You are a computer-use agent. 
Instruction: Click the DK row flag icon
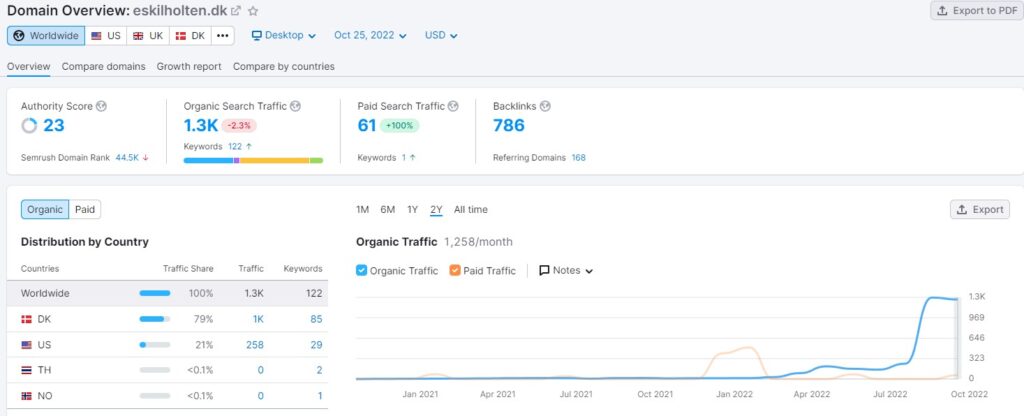(x=27, y=319)
